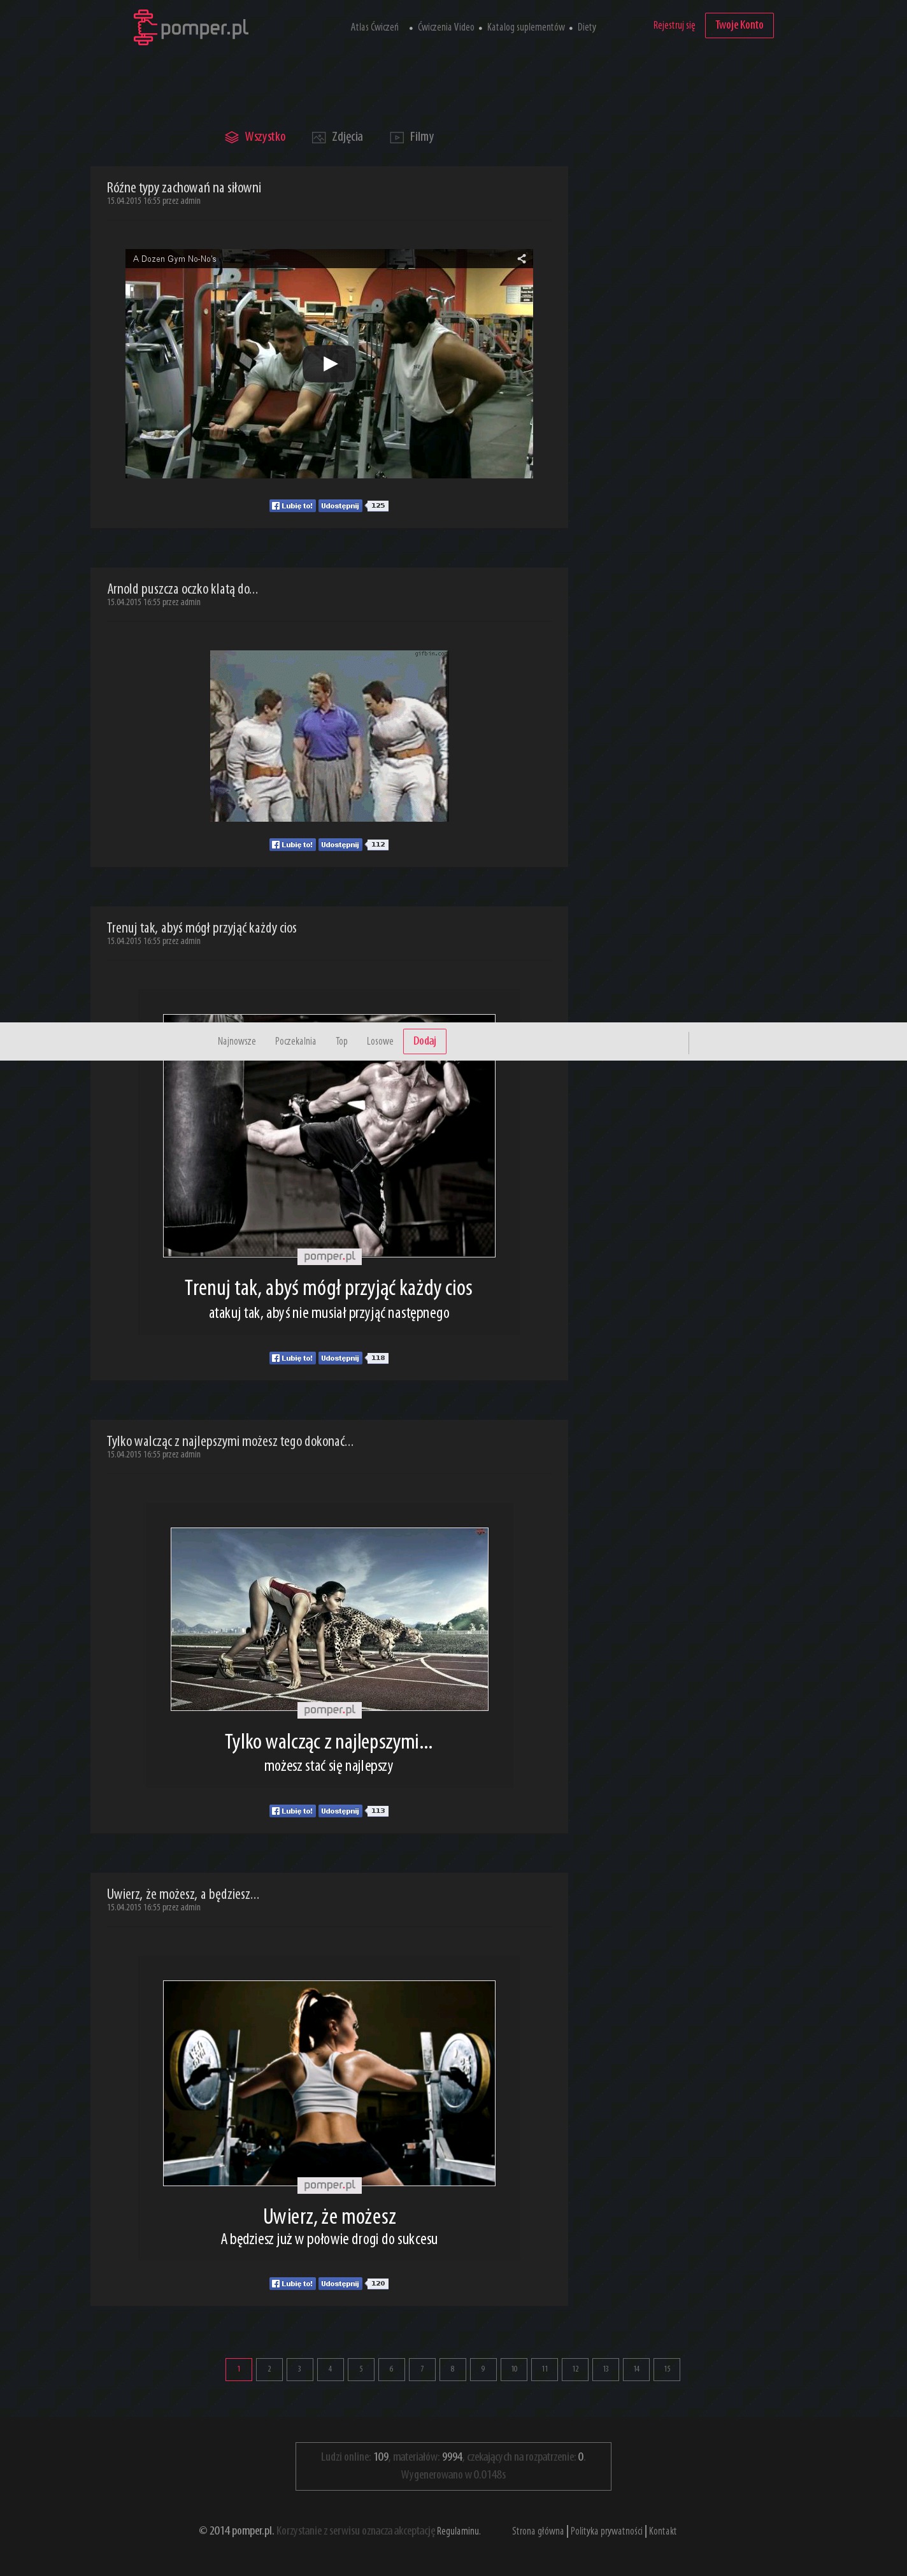Open Twoje Konto button
Screen dimensions: 907x2576
[739, 25]
